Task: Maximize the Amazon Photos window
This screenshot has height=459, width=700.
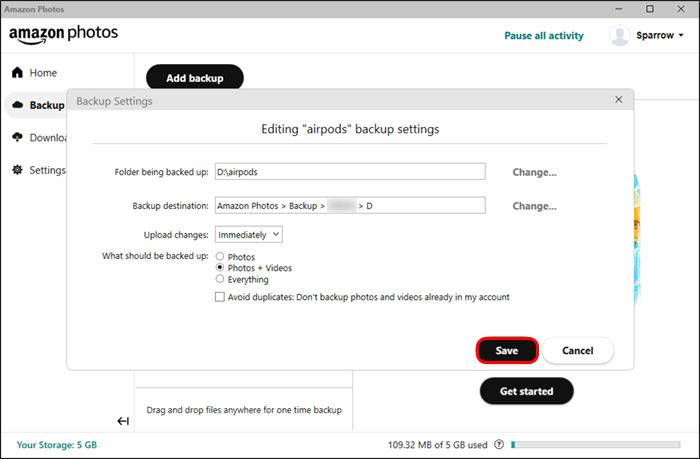Action: [650, 9]
